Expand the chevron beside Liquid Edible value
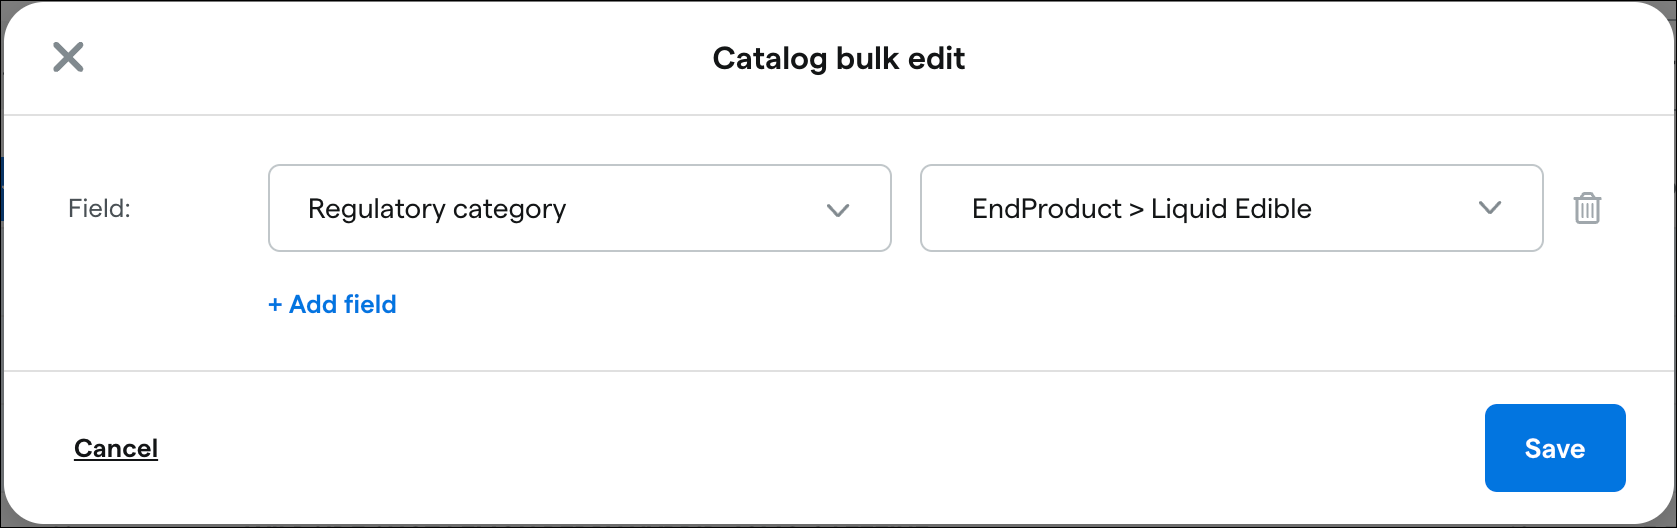 [1490, 208]
